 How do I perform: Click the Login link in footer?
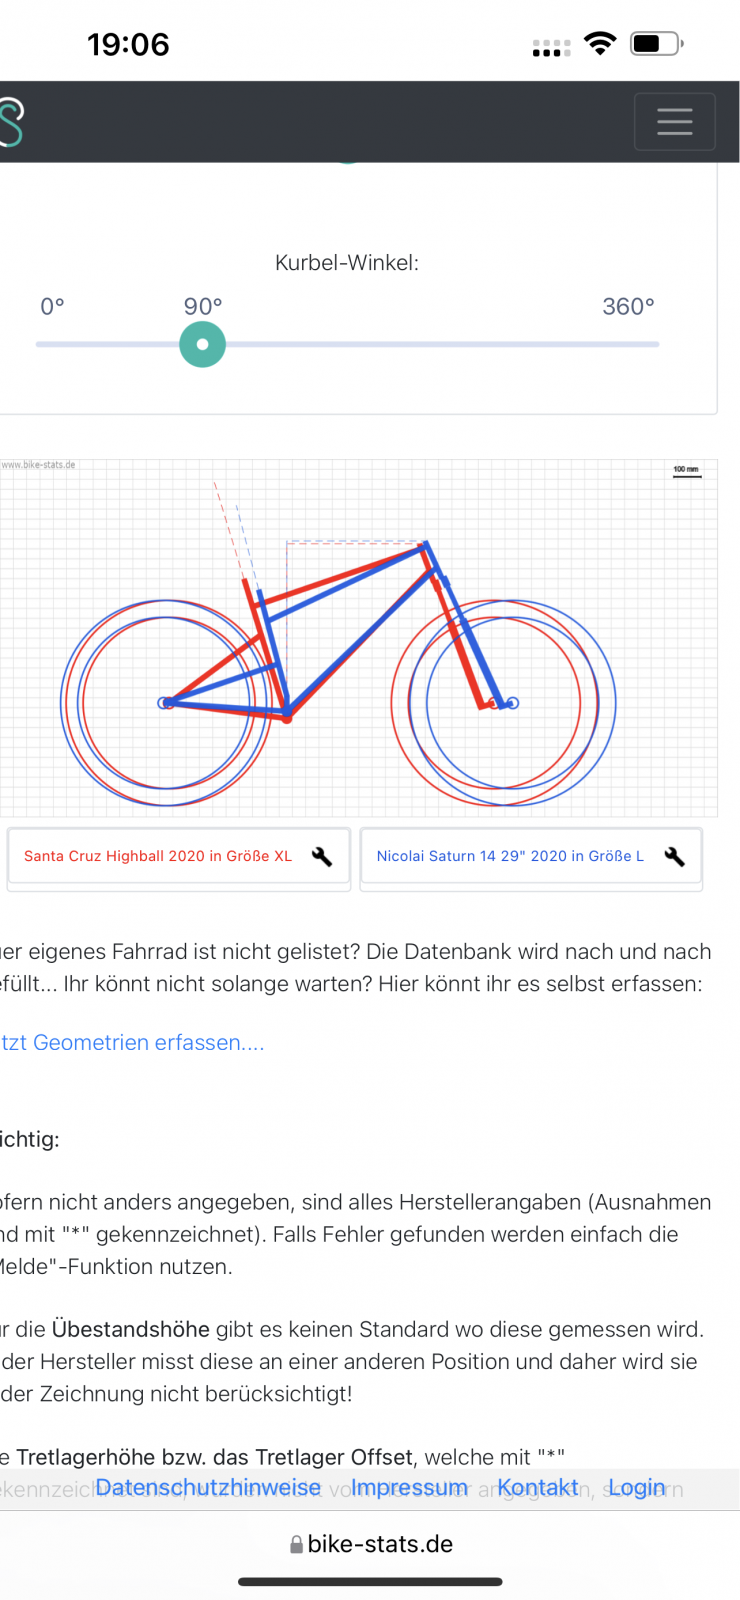click(x=637, y=1488)
